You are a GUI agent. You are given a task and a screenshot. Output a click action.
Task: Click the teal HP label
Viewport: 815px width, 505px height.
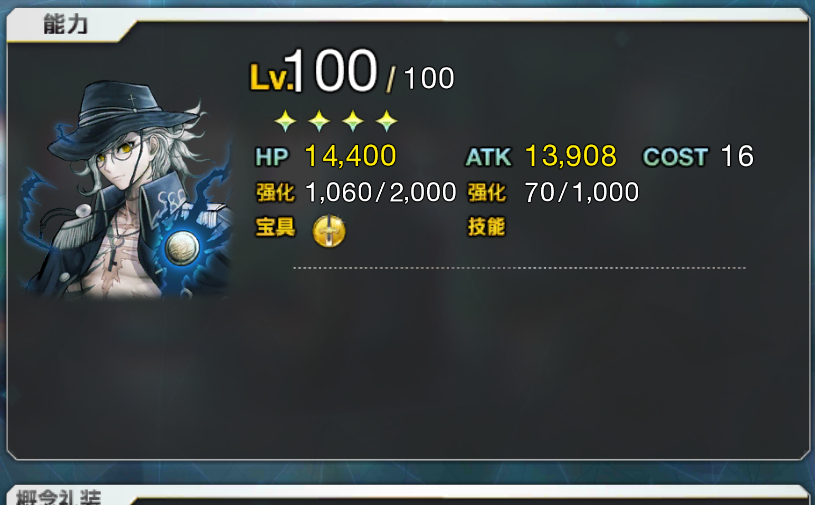pos(272,157)
